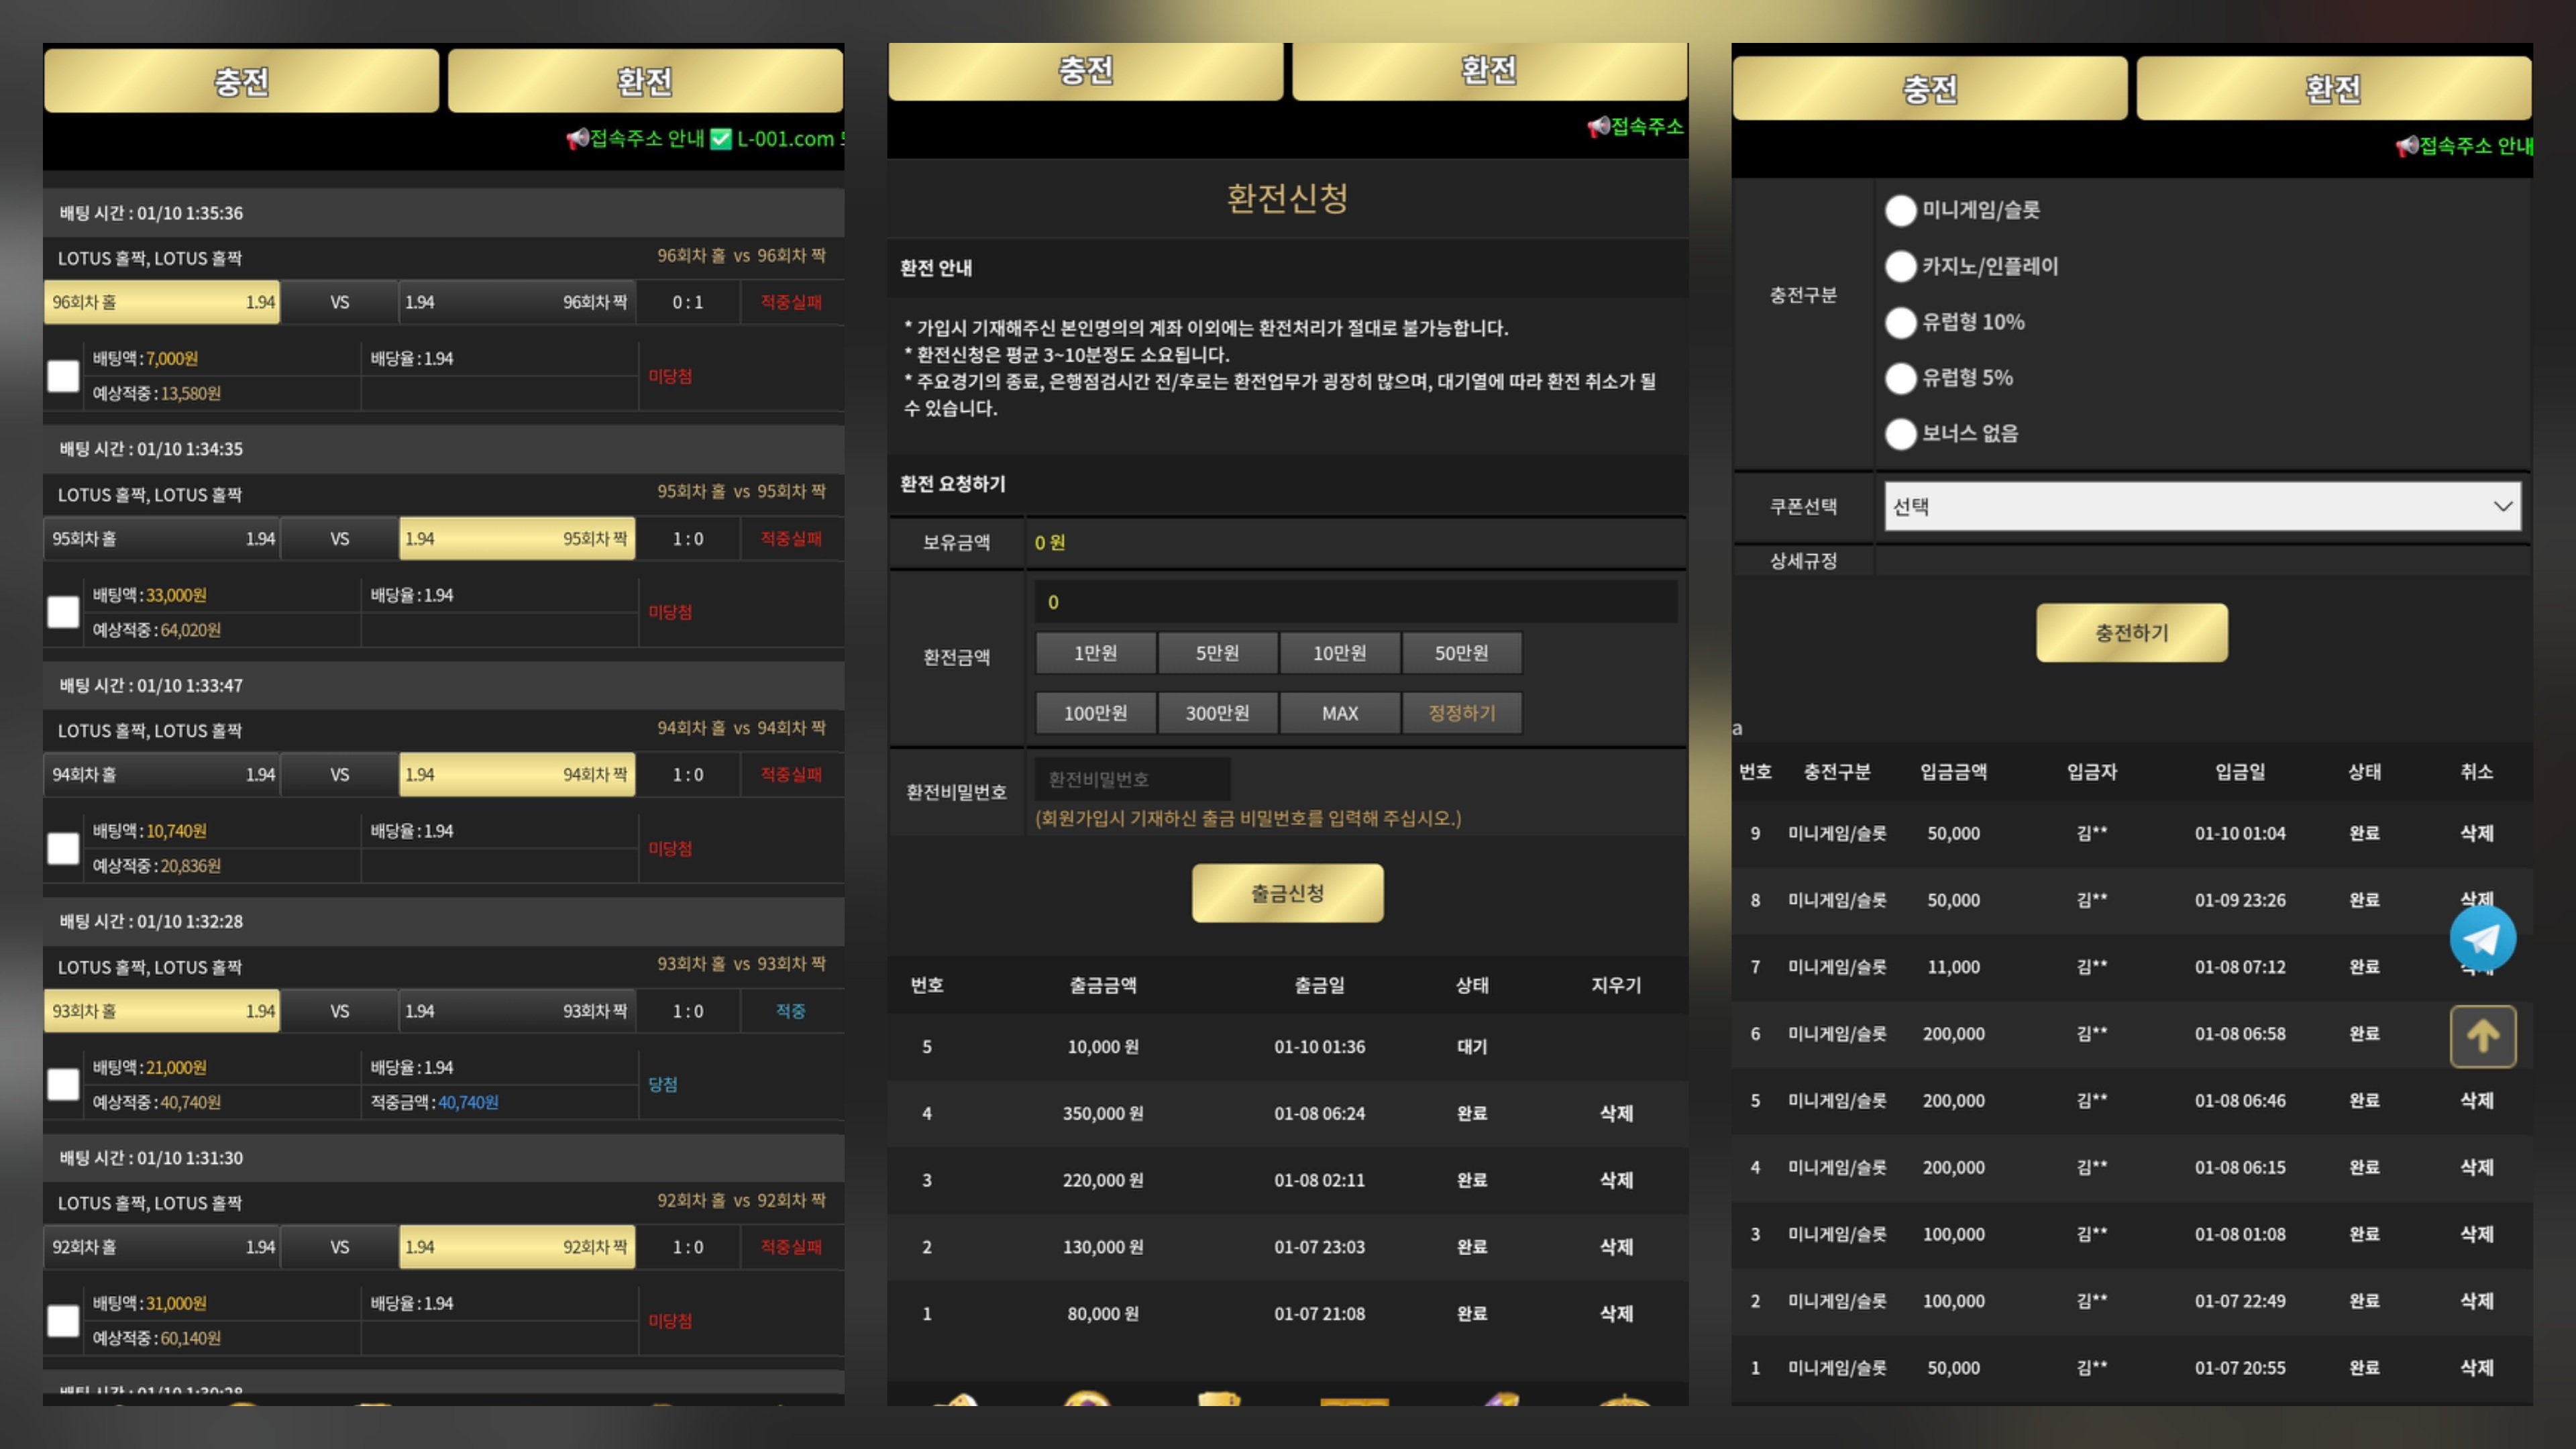Click the MAX amount button
Image resolution: width=2576 pixels, height=1449 pixels.
[x=1339, y=713]
